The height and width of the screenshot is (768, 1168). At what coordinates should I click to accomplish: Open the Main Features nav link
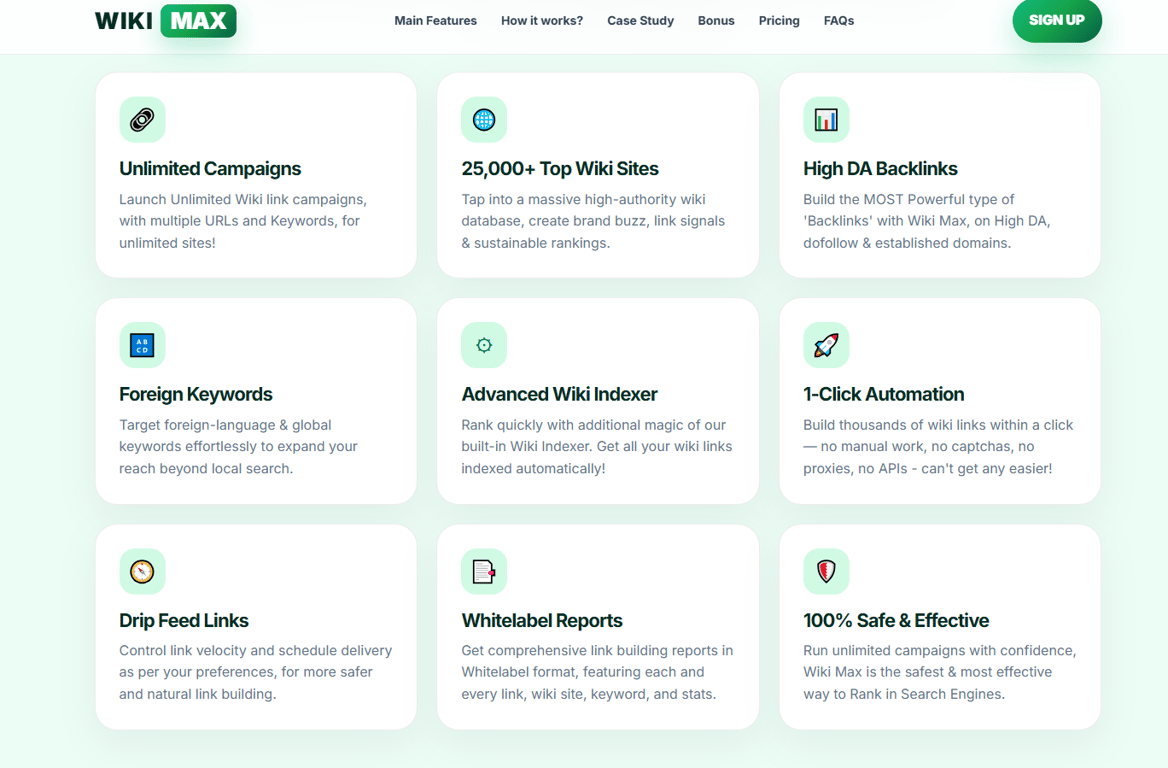point(436,21)
